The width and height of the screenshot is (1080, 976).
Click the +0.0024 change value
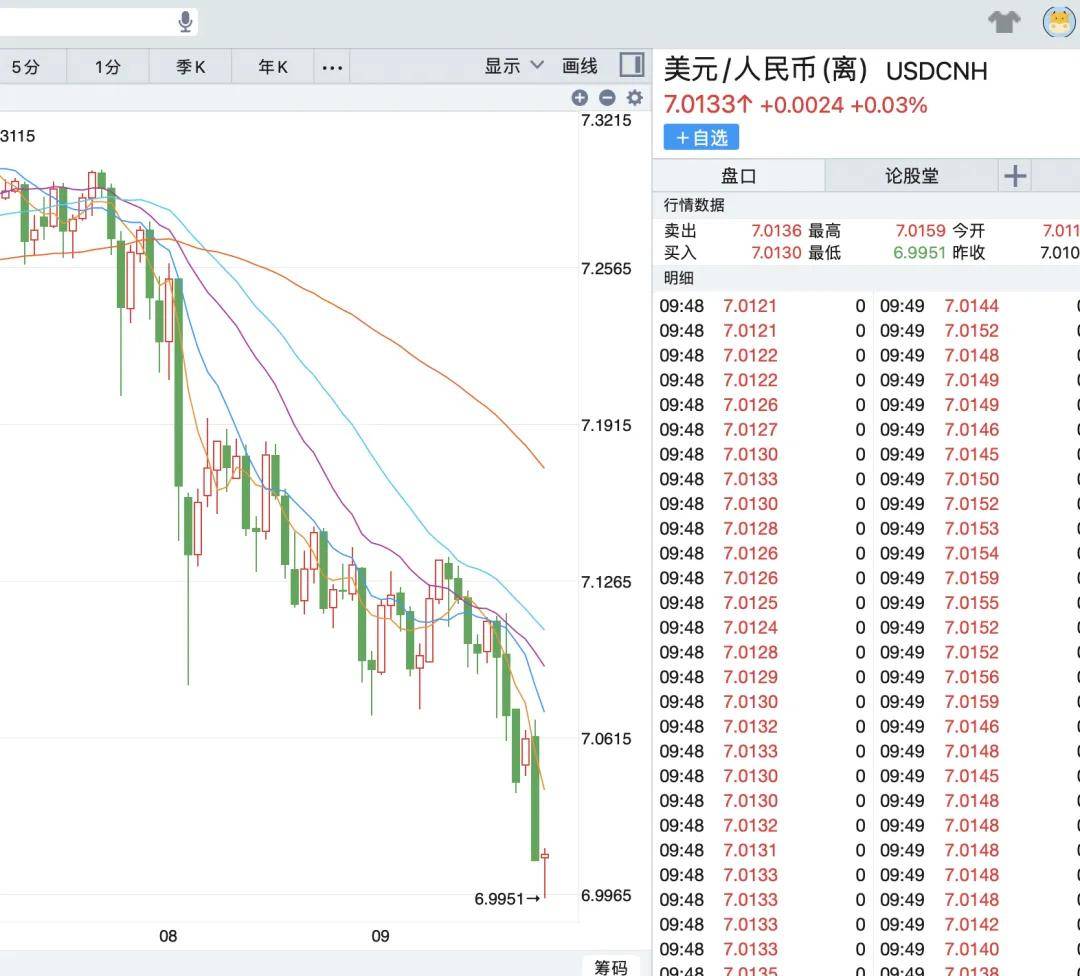(x=802, y=105)
